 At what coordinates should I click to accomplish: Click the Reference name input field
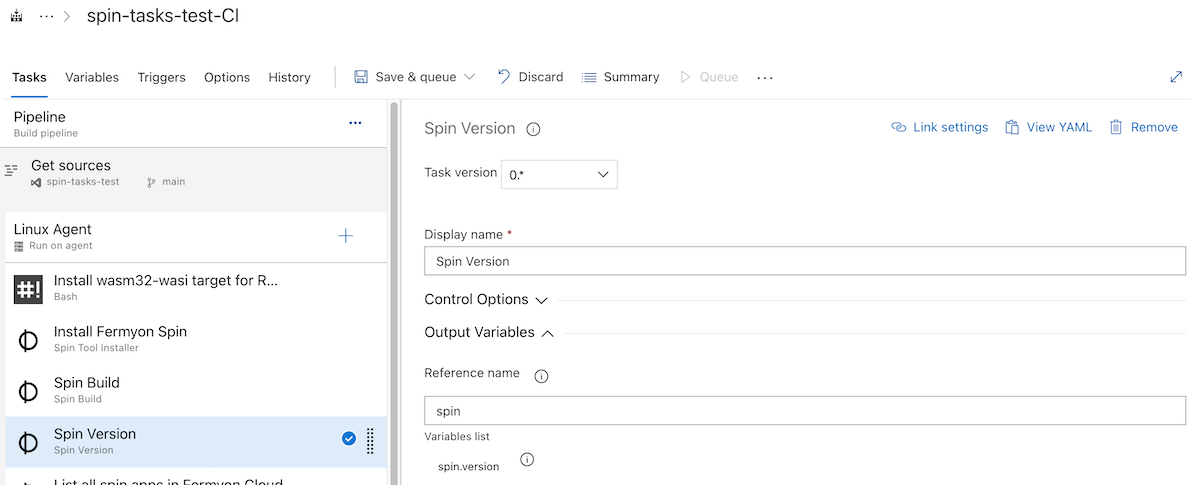tap(804, 411)
